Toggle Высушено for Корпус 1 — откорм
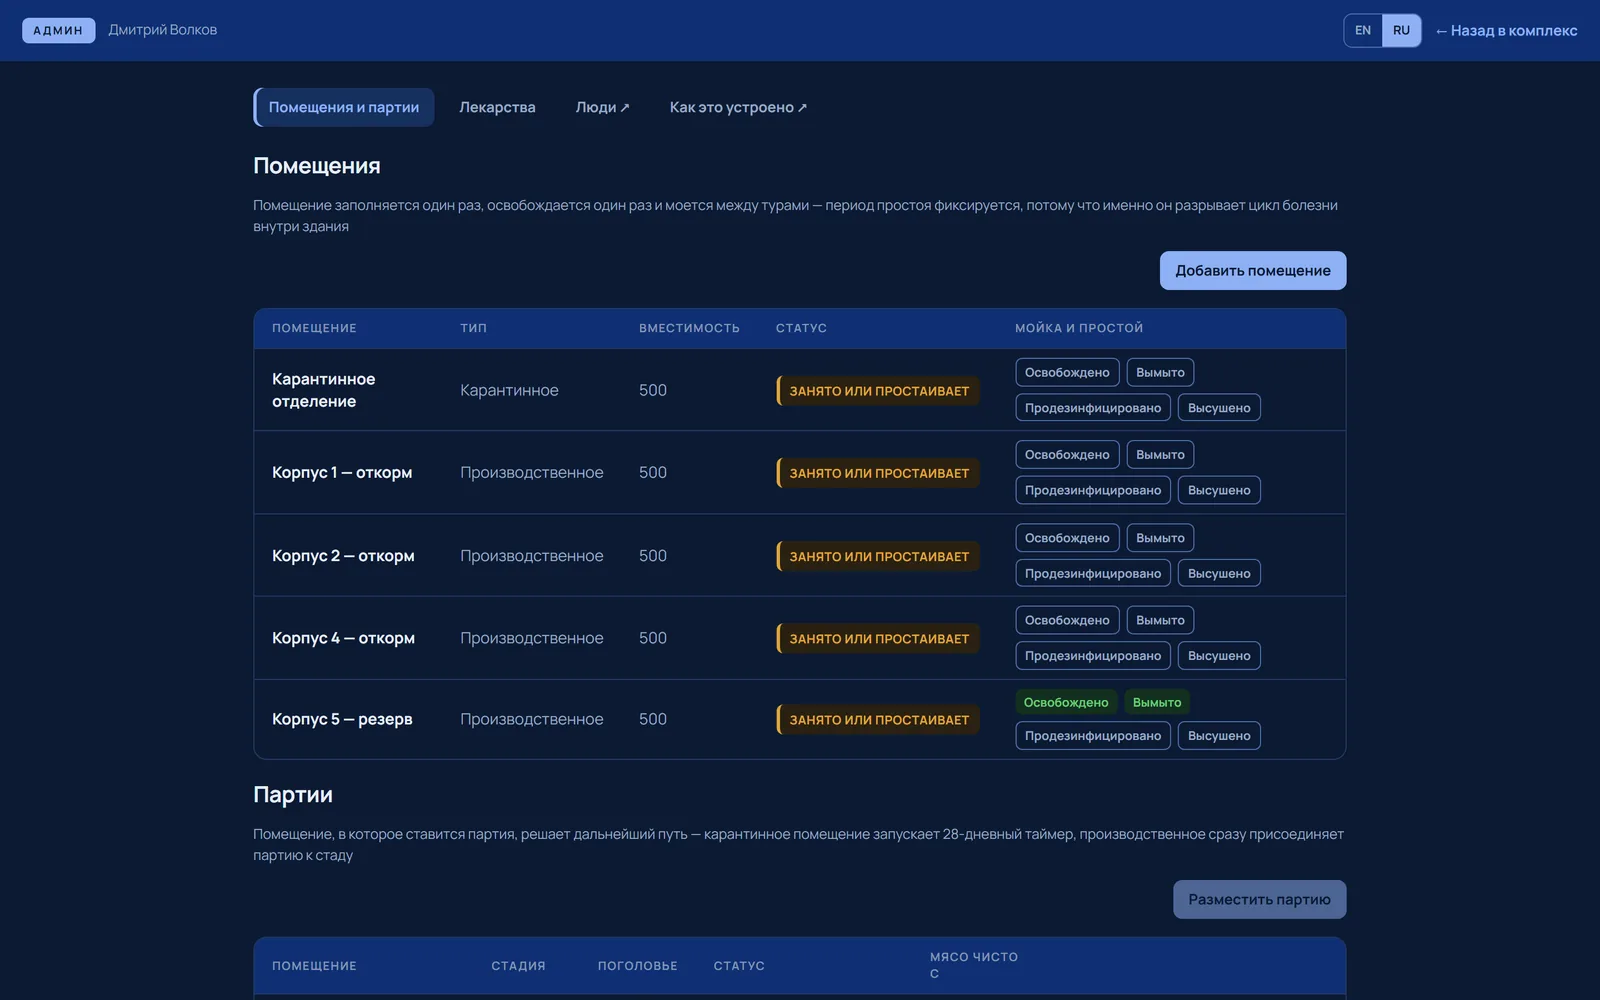 [x=1219, y=490]
